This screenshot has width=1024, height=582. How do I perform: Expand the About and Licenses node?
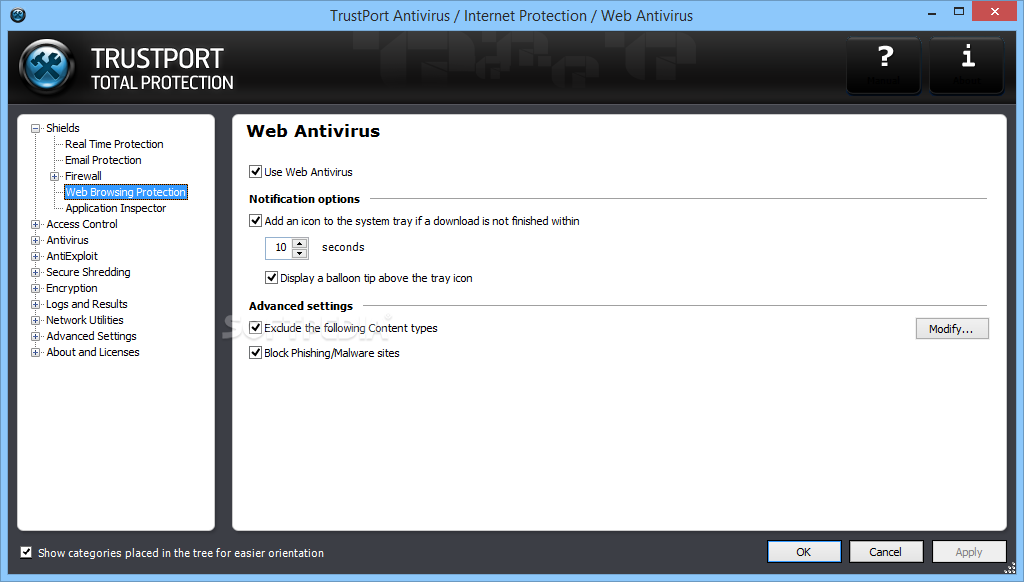coord(35,352)
